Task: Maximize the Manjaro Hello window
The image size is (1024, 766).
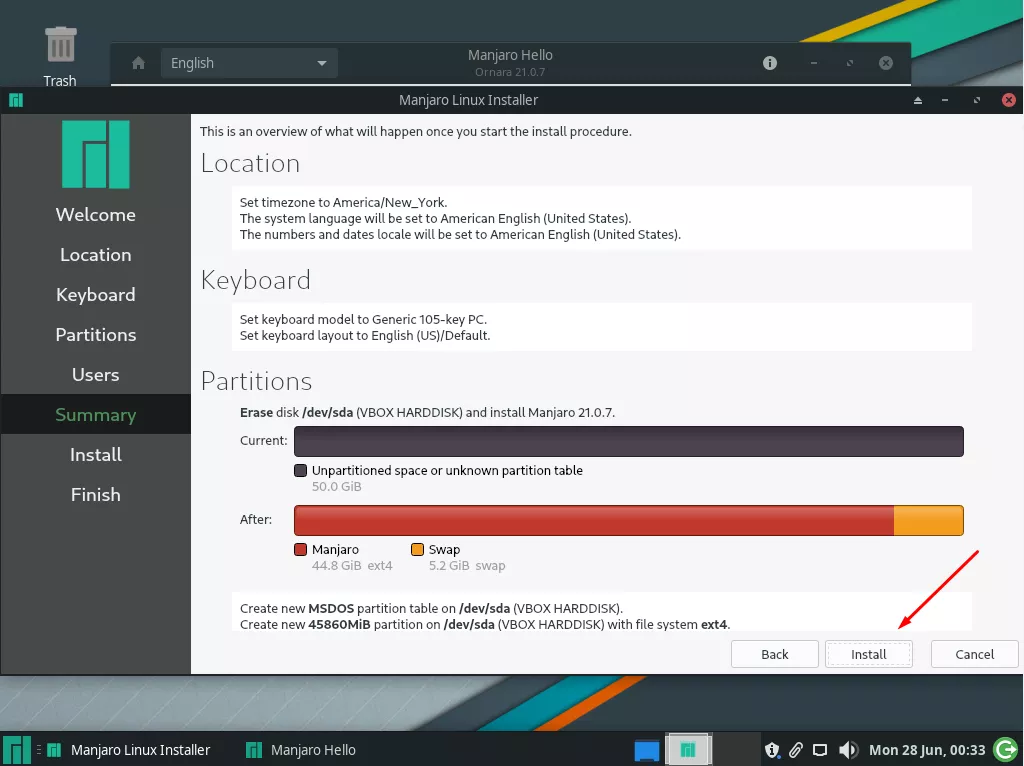Action: (850, 63)
